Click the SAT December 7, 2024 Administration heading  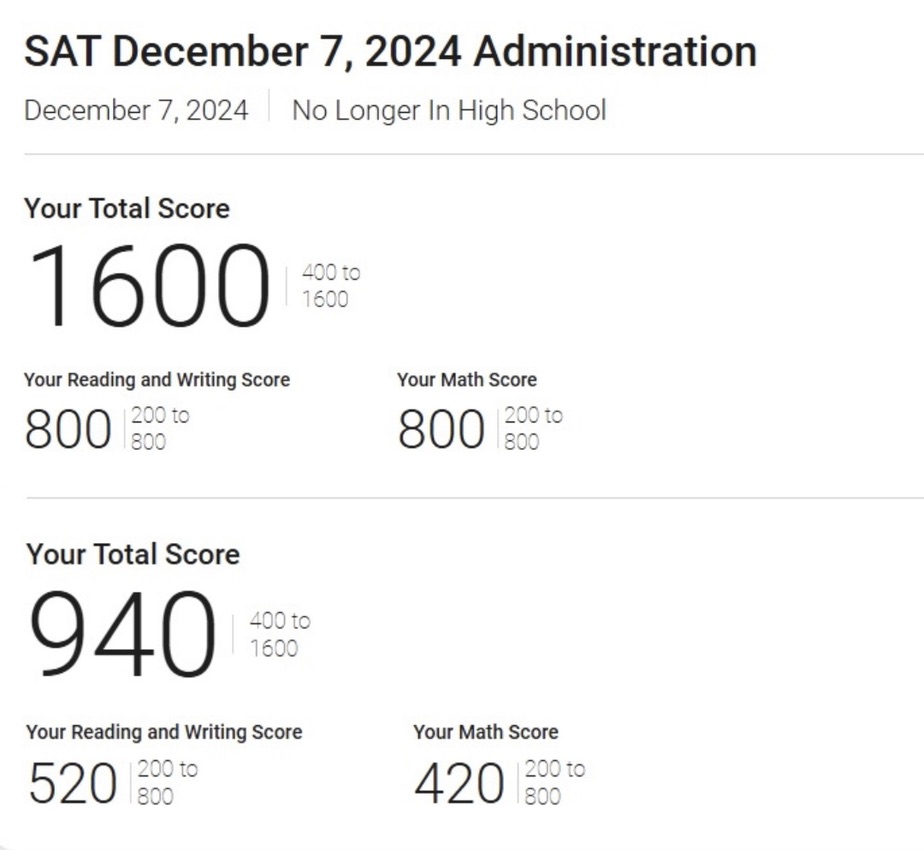[390, 52]
